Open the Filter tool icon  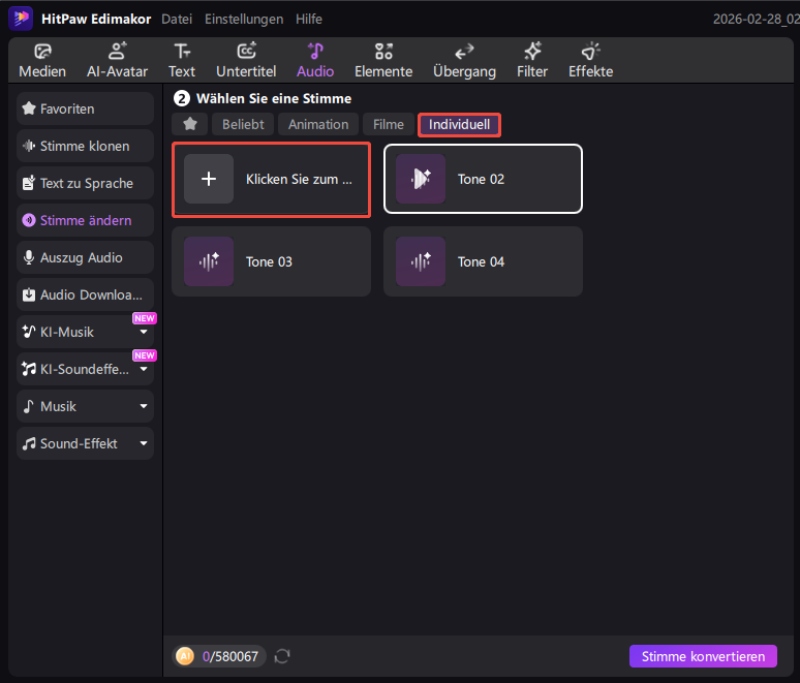coord(532,52)
